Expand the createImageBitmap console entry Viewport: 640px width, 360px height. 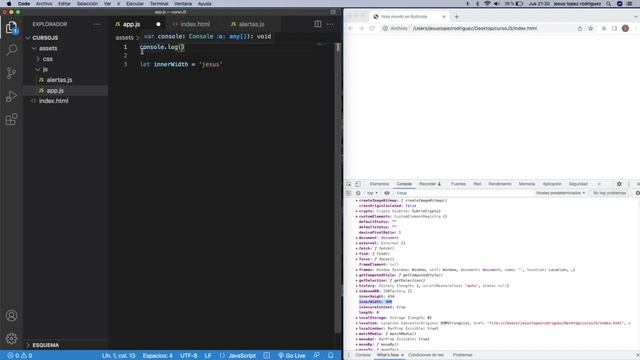click(x=357, y=201)
